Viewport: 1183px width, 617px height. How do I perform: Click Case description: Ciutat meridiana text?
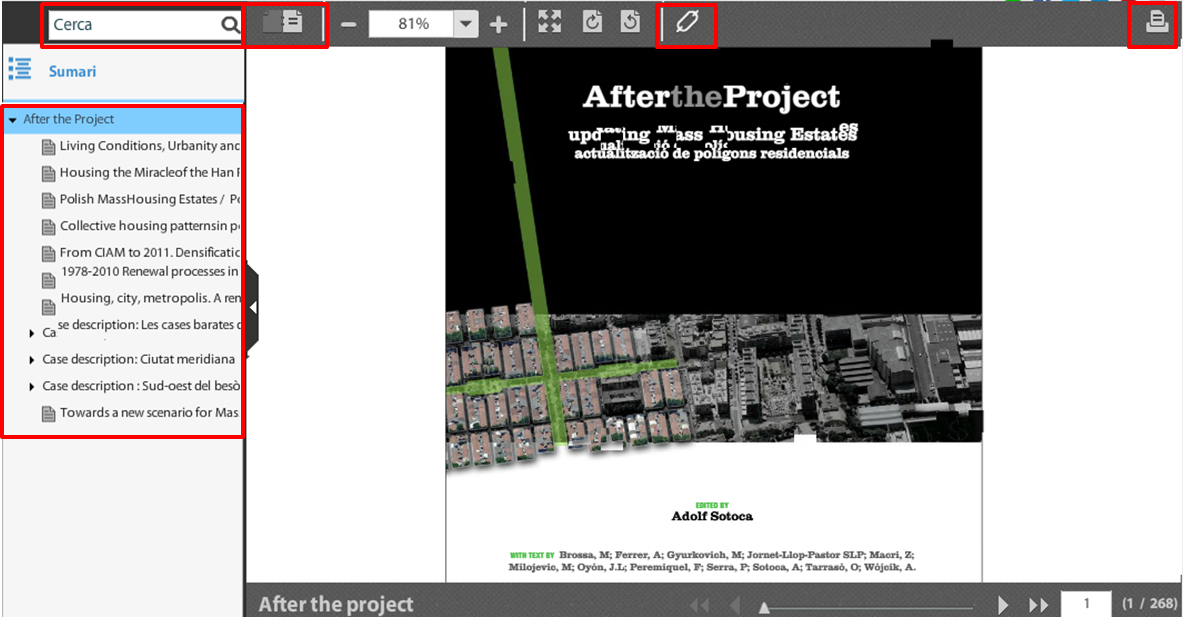tap(139, 359)
